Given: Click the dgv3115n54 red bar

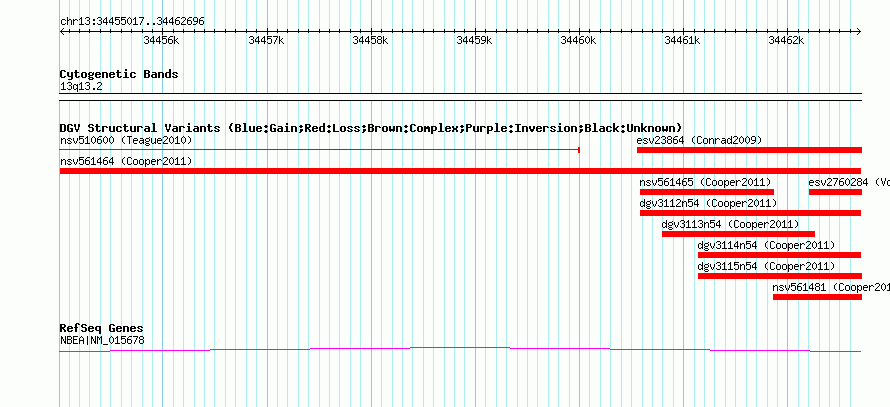Looking at the screenshot, I should click(780, 276).
